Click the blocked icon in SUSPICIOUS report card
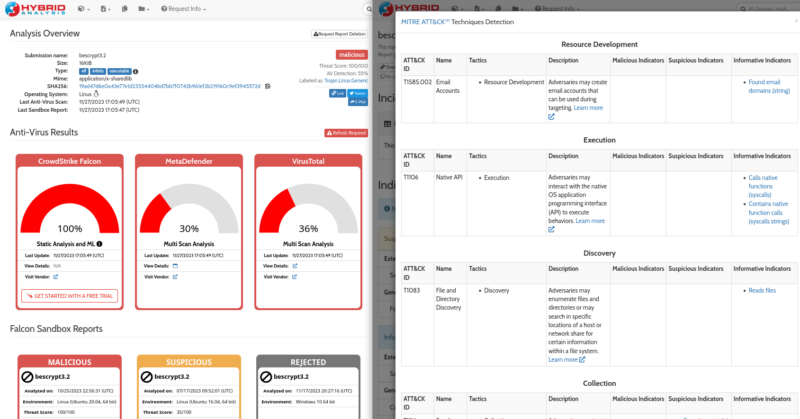Image resolution: width=800 pixels, height=419 pixels. pos(146,377)
